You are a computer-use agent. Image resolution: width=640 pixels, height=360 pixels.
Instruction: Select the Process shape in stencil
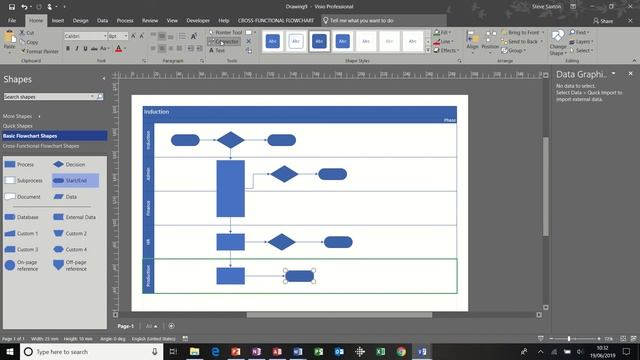19,164
